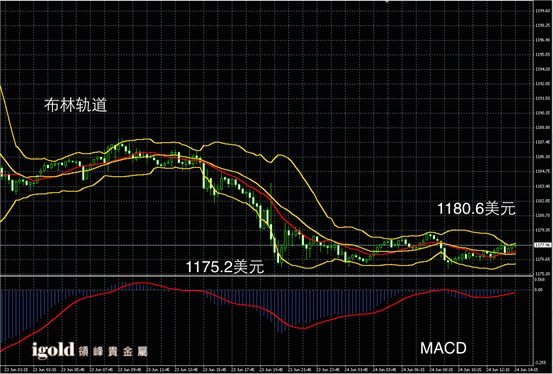
Task: Click the MACD indicator label
Action: (x=443, y=348)
